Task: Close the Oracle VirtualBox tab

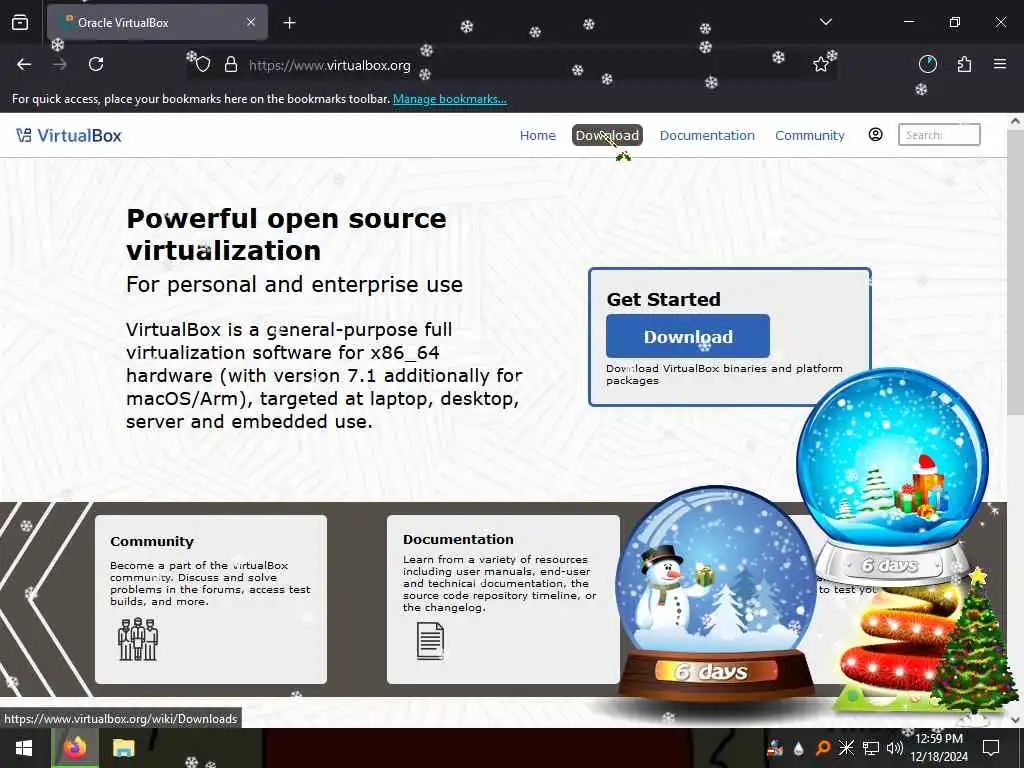Action: [251, 22]
